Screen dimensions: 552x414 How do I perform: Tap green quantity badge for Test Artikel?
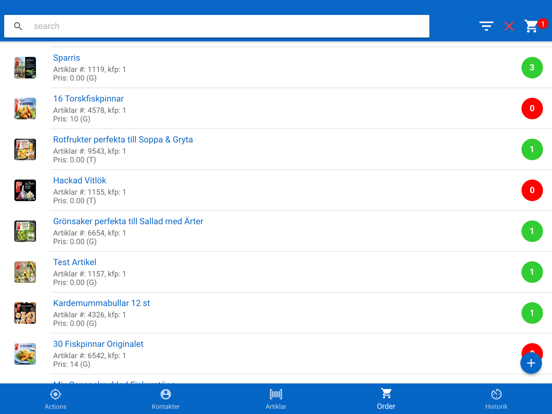(x=532, y=271)
